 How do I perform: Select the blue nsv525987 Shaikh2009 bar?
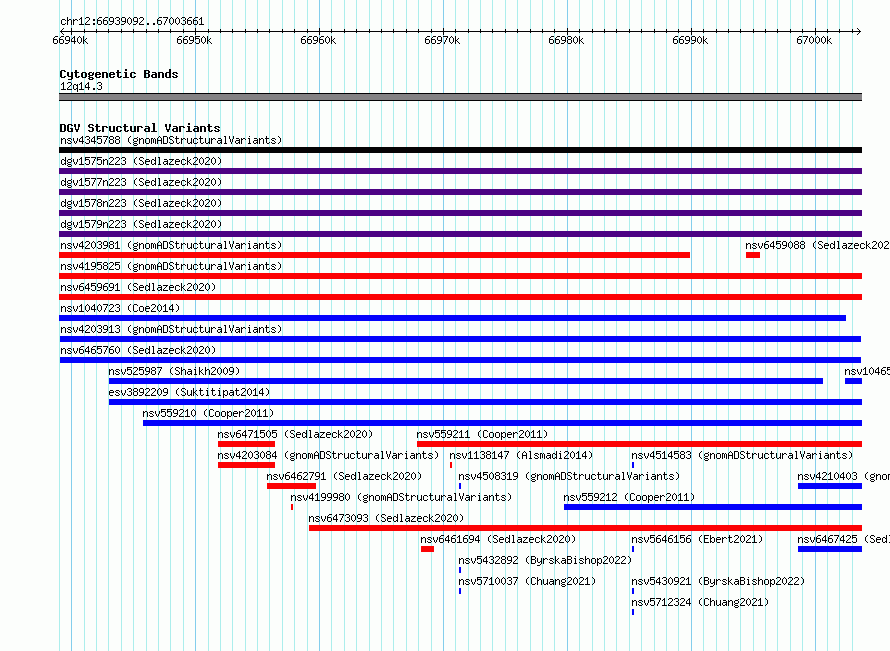coord(465,381)
